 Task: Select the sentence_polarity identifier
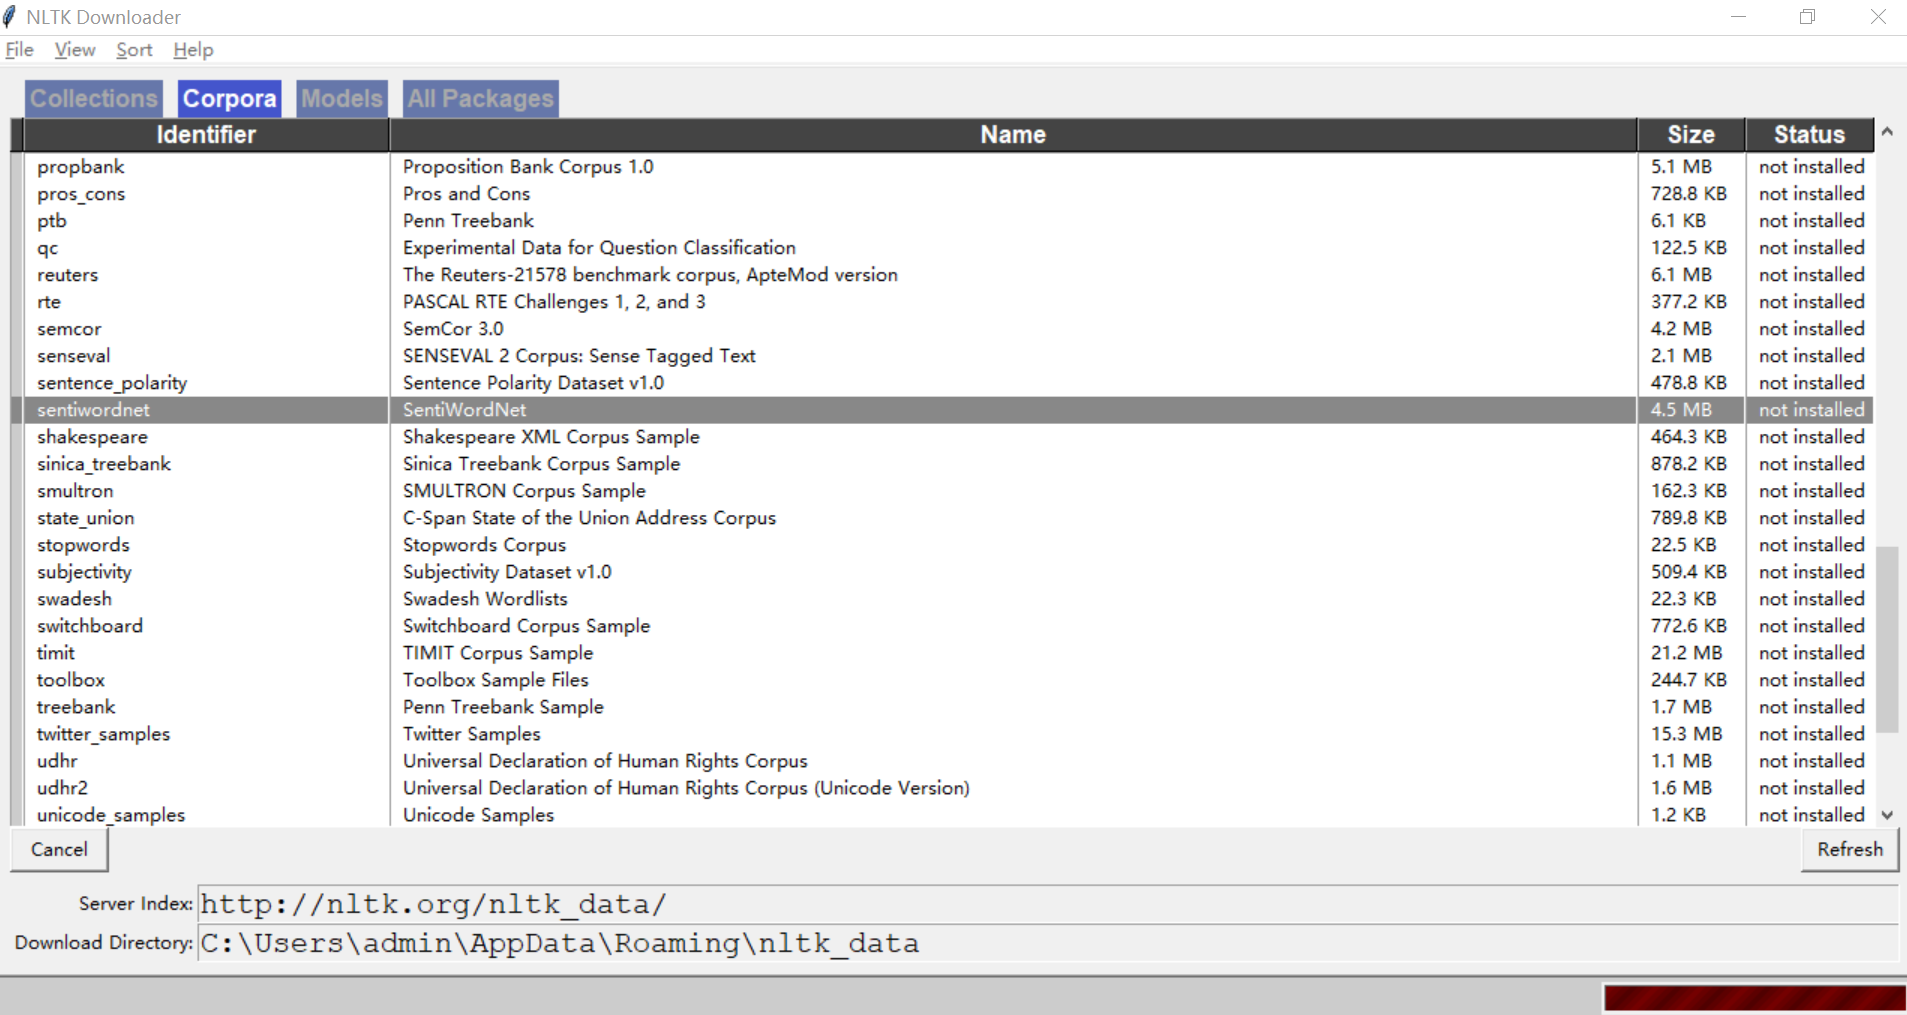pyautogui.click(x=112, y=383)
